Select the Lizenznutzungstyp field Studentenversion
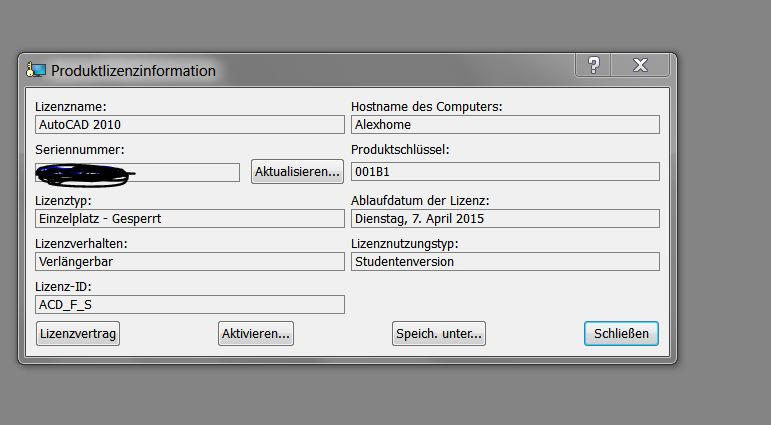 (505, 261)
